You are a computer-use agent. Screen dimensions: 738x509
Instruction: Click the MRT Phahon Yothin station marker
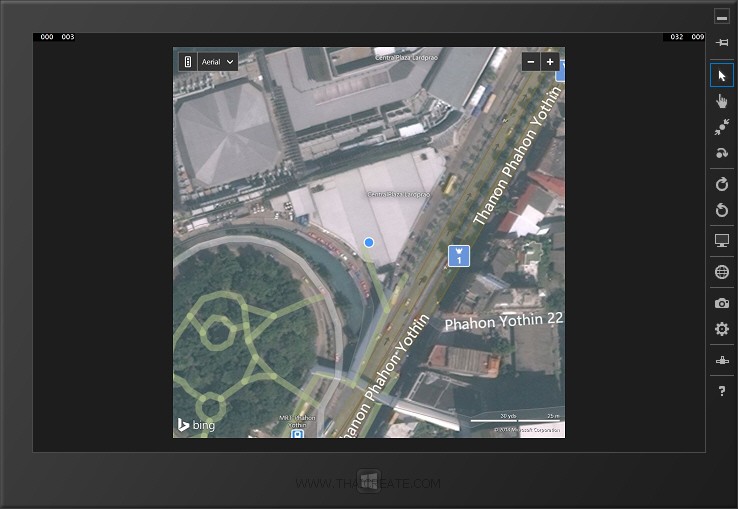(297, 432)
